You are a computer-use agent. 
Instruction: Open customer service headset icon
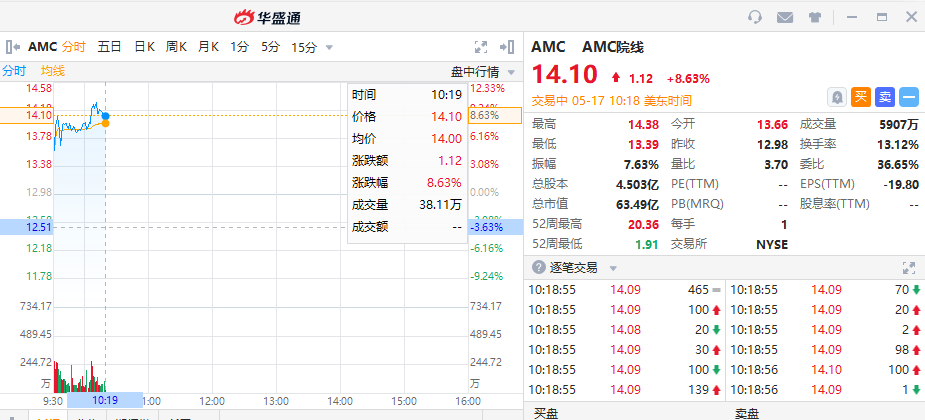tap(756, 17)
